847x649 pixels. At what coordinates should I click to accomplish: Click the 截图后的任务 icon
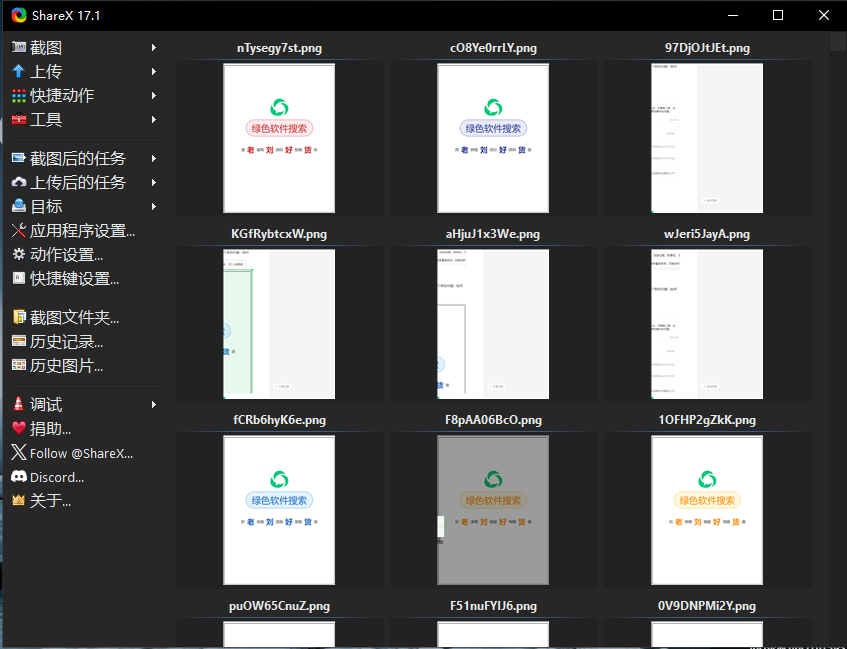tap(18, 158)
